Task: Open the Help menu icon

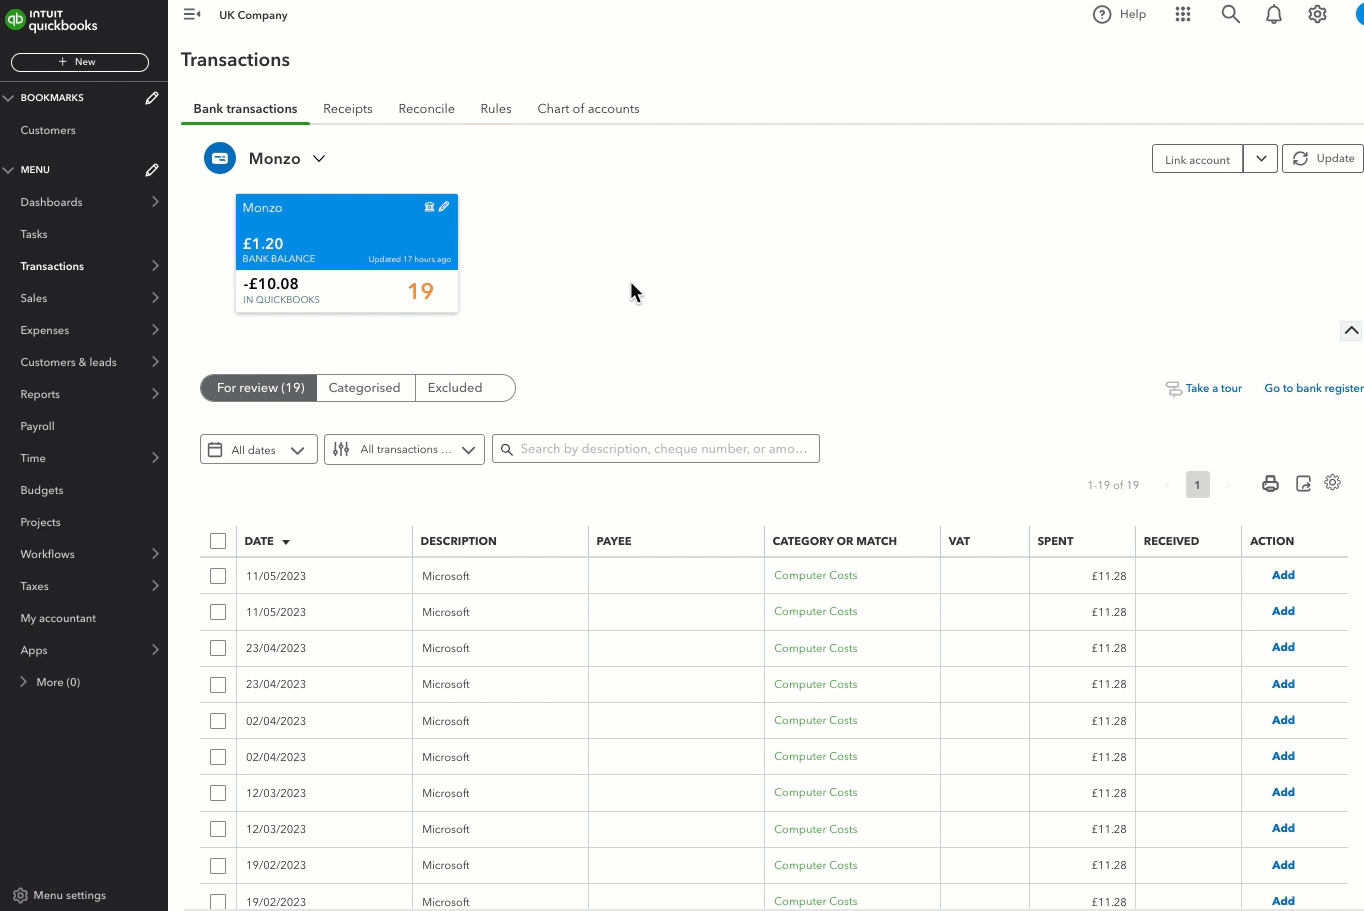Action: tap(1102, 14)
